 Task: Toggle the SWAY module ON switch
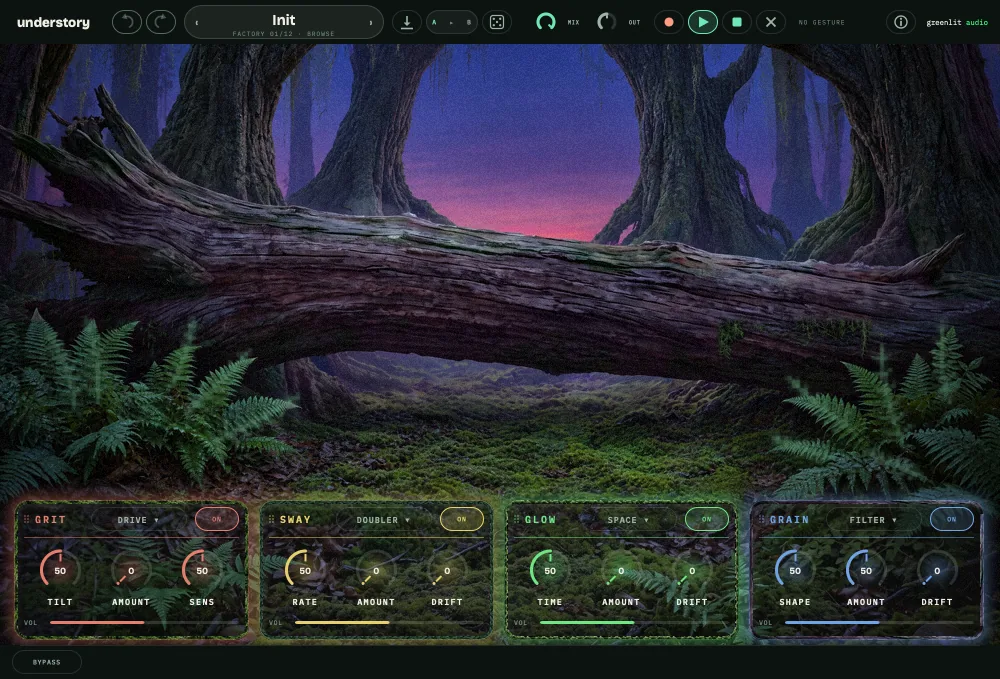pos(462,519)
